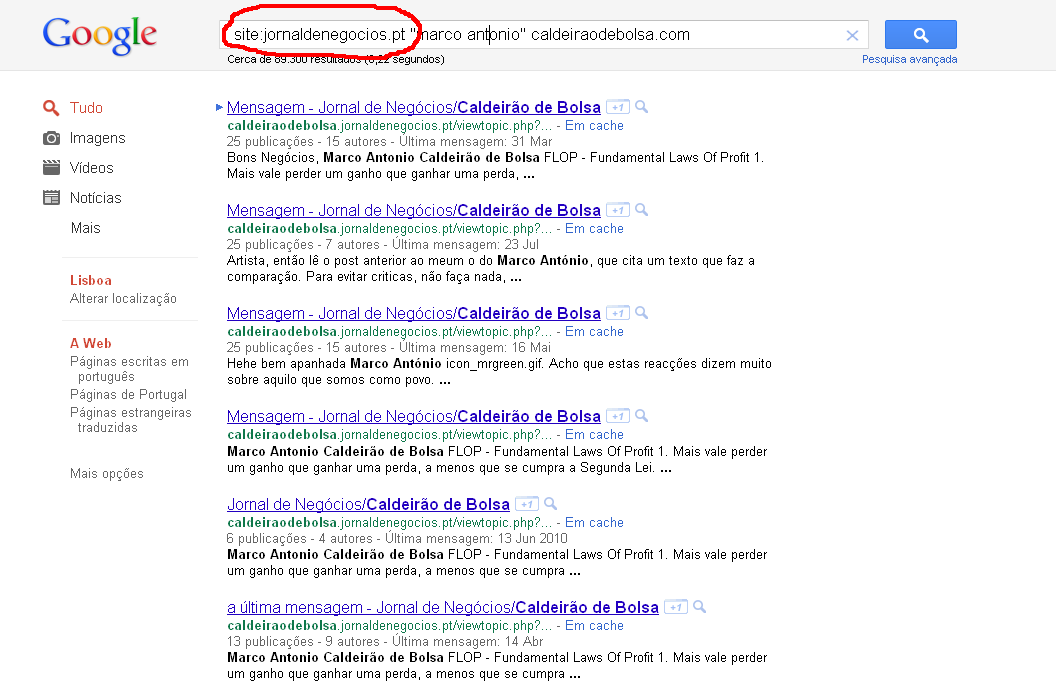Open Em cache for the 31 Mar result
This screenshot has height=687, width=1056.
click(x=594, y=126)
